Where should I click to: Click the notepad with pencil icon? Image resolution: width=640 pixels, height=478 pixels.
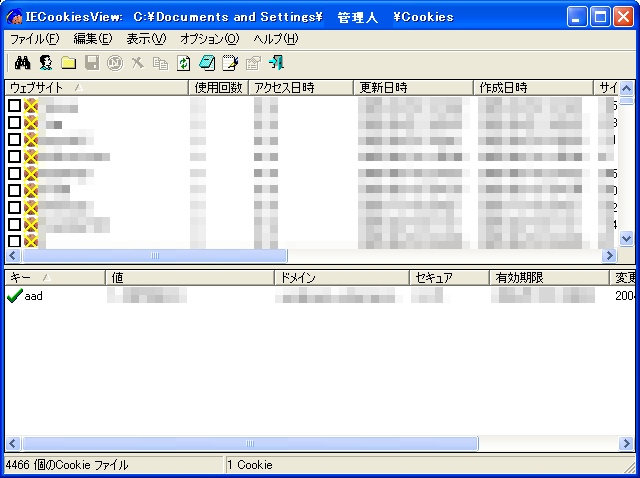230,63
